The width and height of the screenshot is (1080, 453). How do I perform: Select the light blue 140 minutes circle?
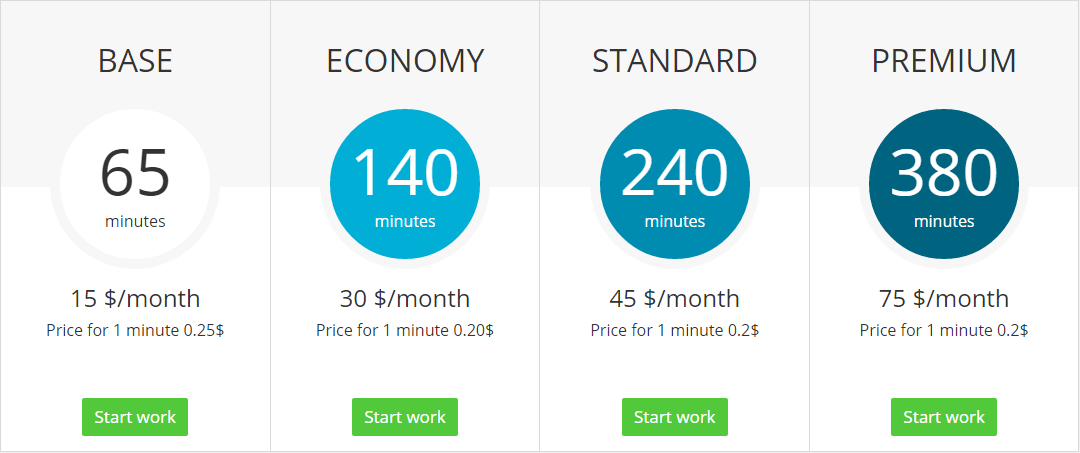[405, 185]
